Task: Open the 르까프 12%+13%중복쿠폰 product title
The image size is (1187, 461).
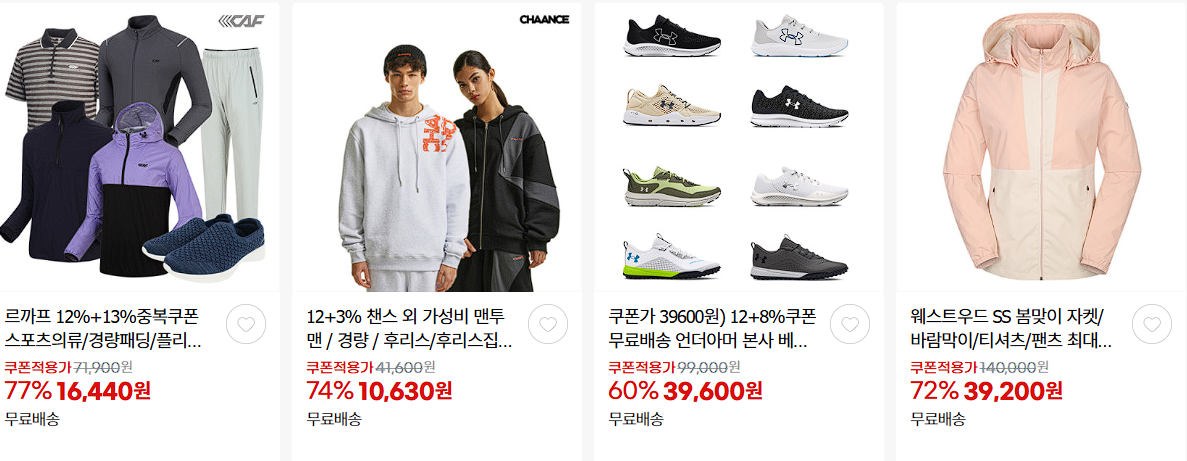Action: (x=104, y=328)
